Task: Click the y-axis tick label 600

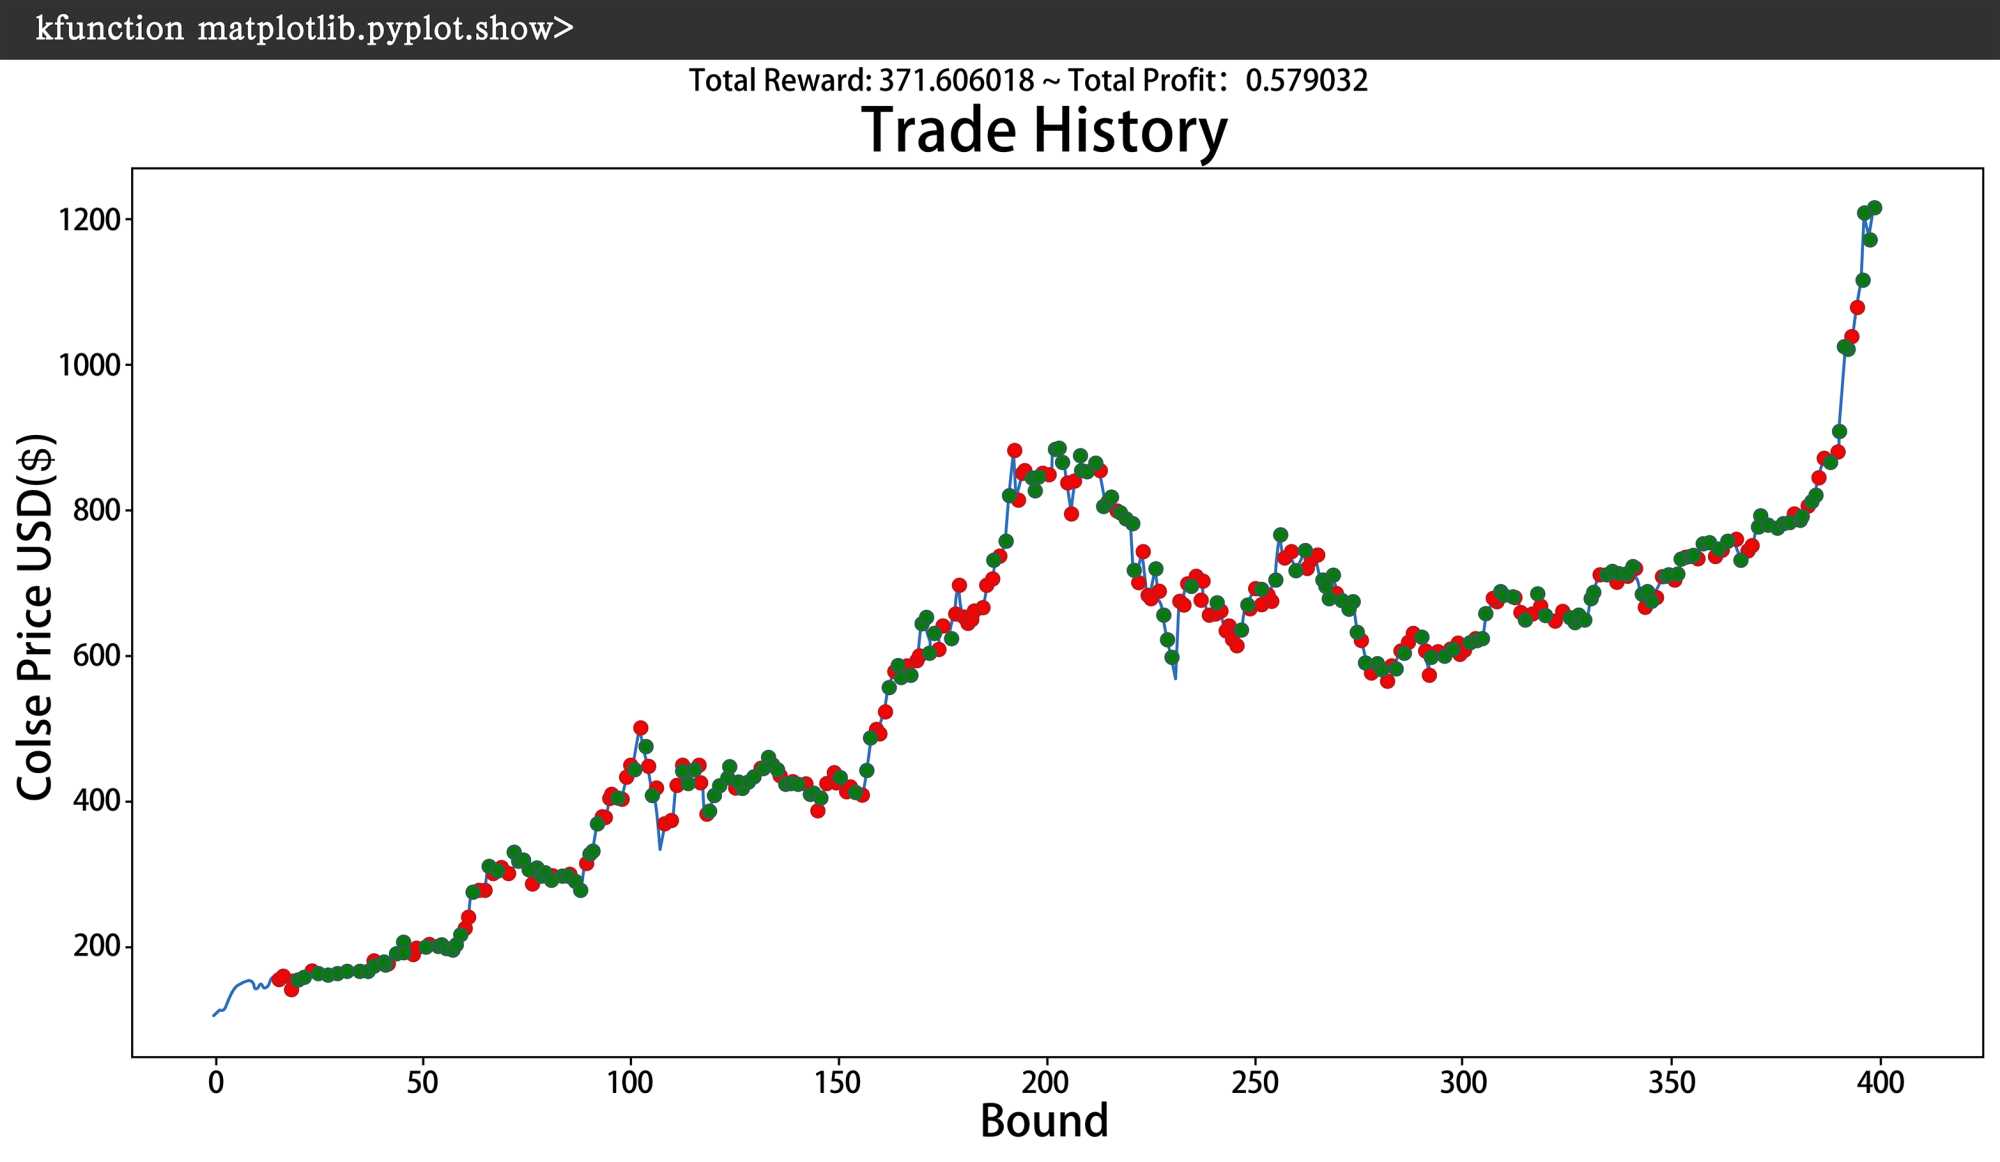Action: [x=96, y=656]
